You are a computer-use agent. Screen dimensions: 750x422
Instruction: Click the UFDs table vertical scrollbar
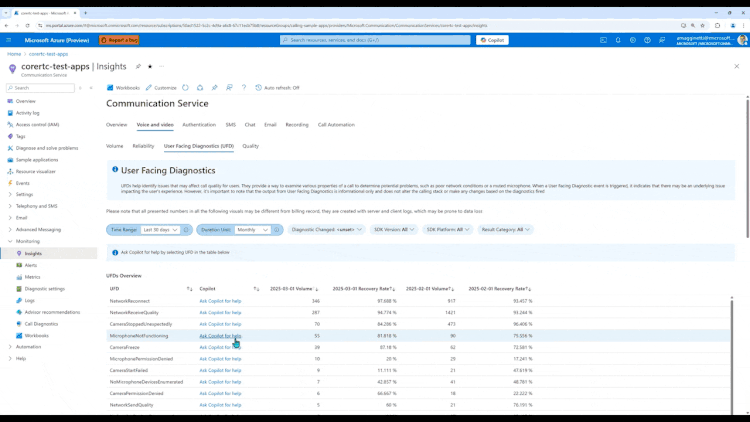pyautogui.click(x=731, y=355)
